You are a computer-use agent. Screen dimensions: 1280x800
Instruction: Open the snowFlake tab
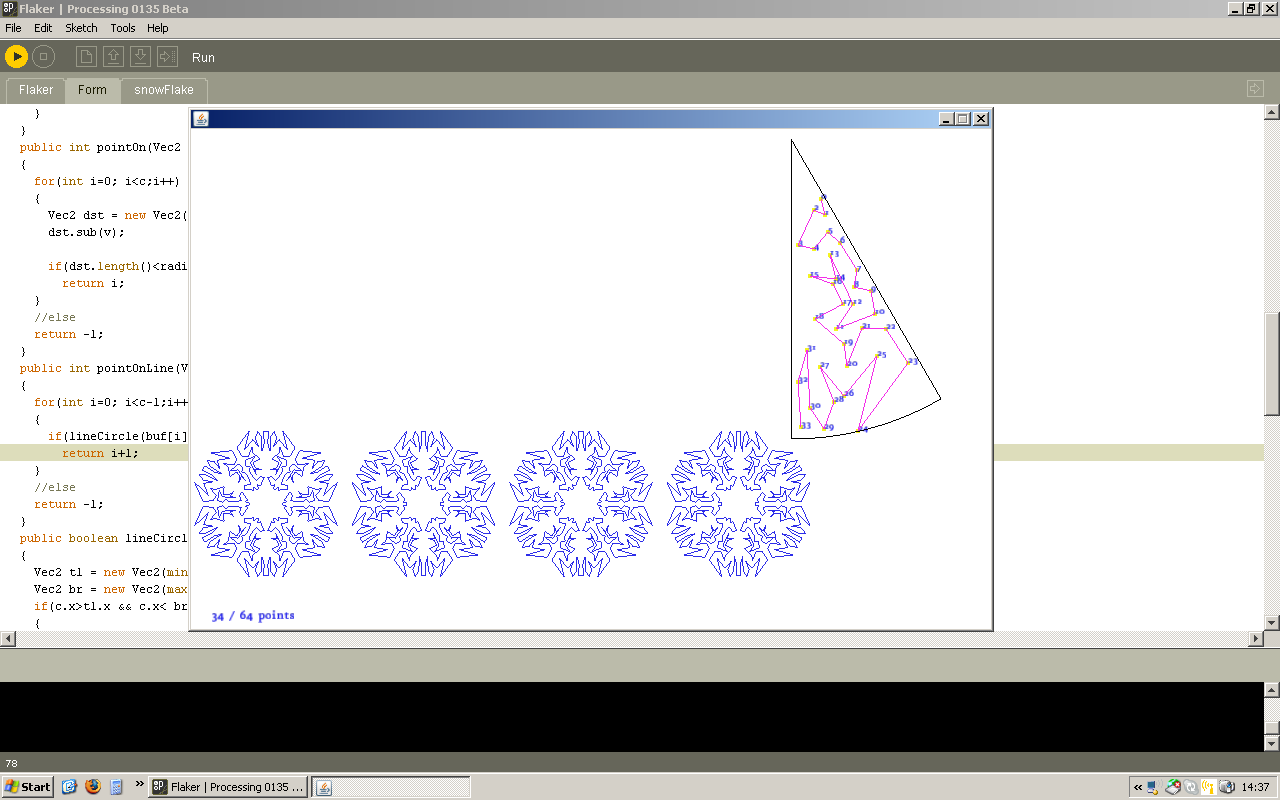pos(164,90)
